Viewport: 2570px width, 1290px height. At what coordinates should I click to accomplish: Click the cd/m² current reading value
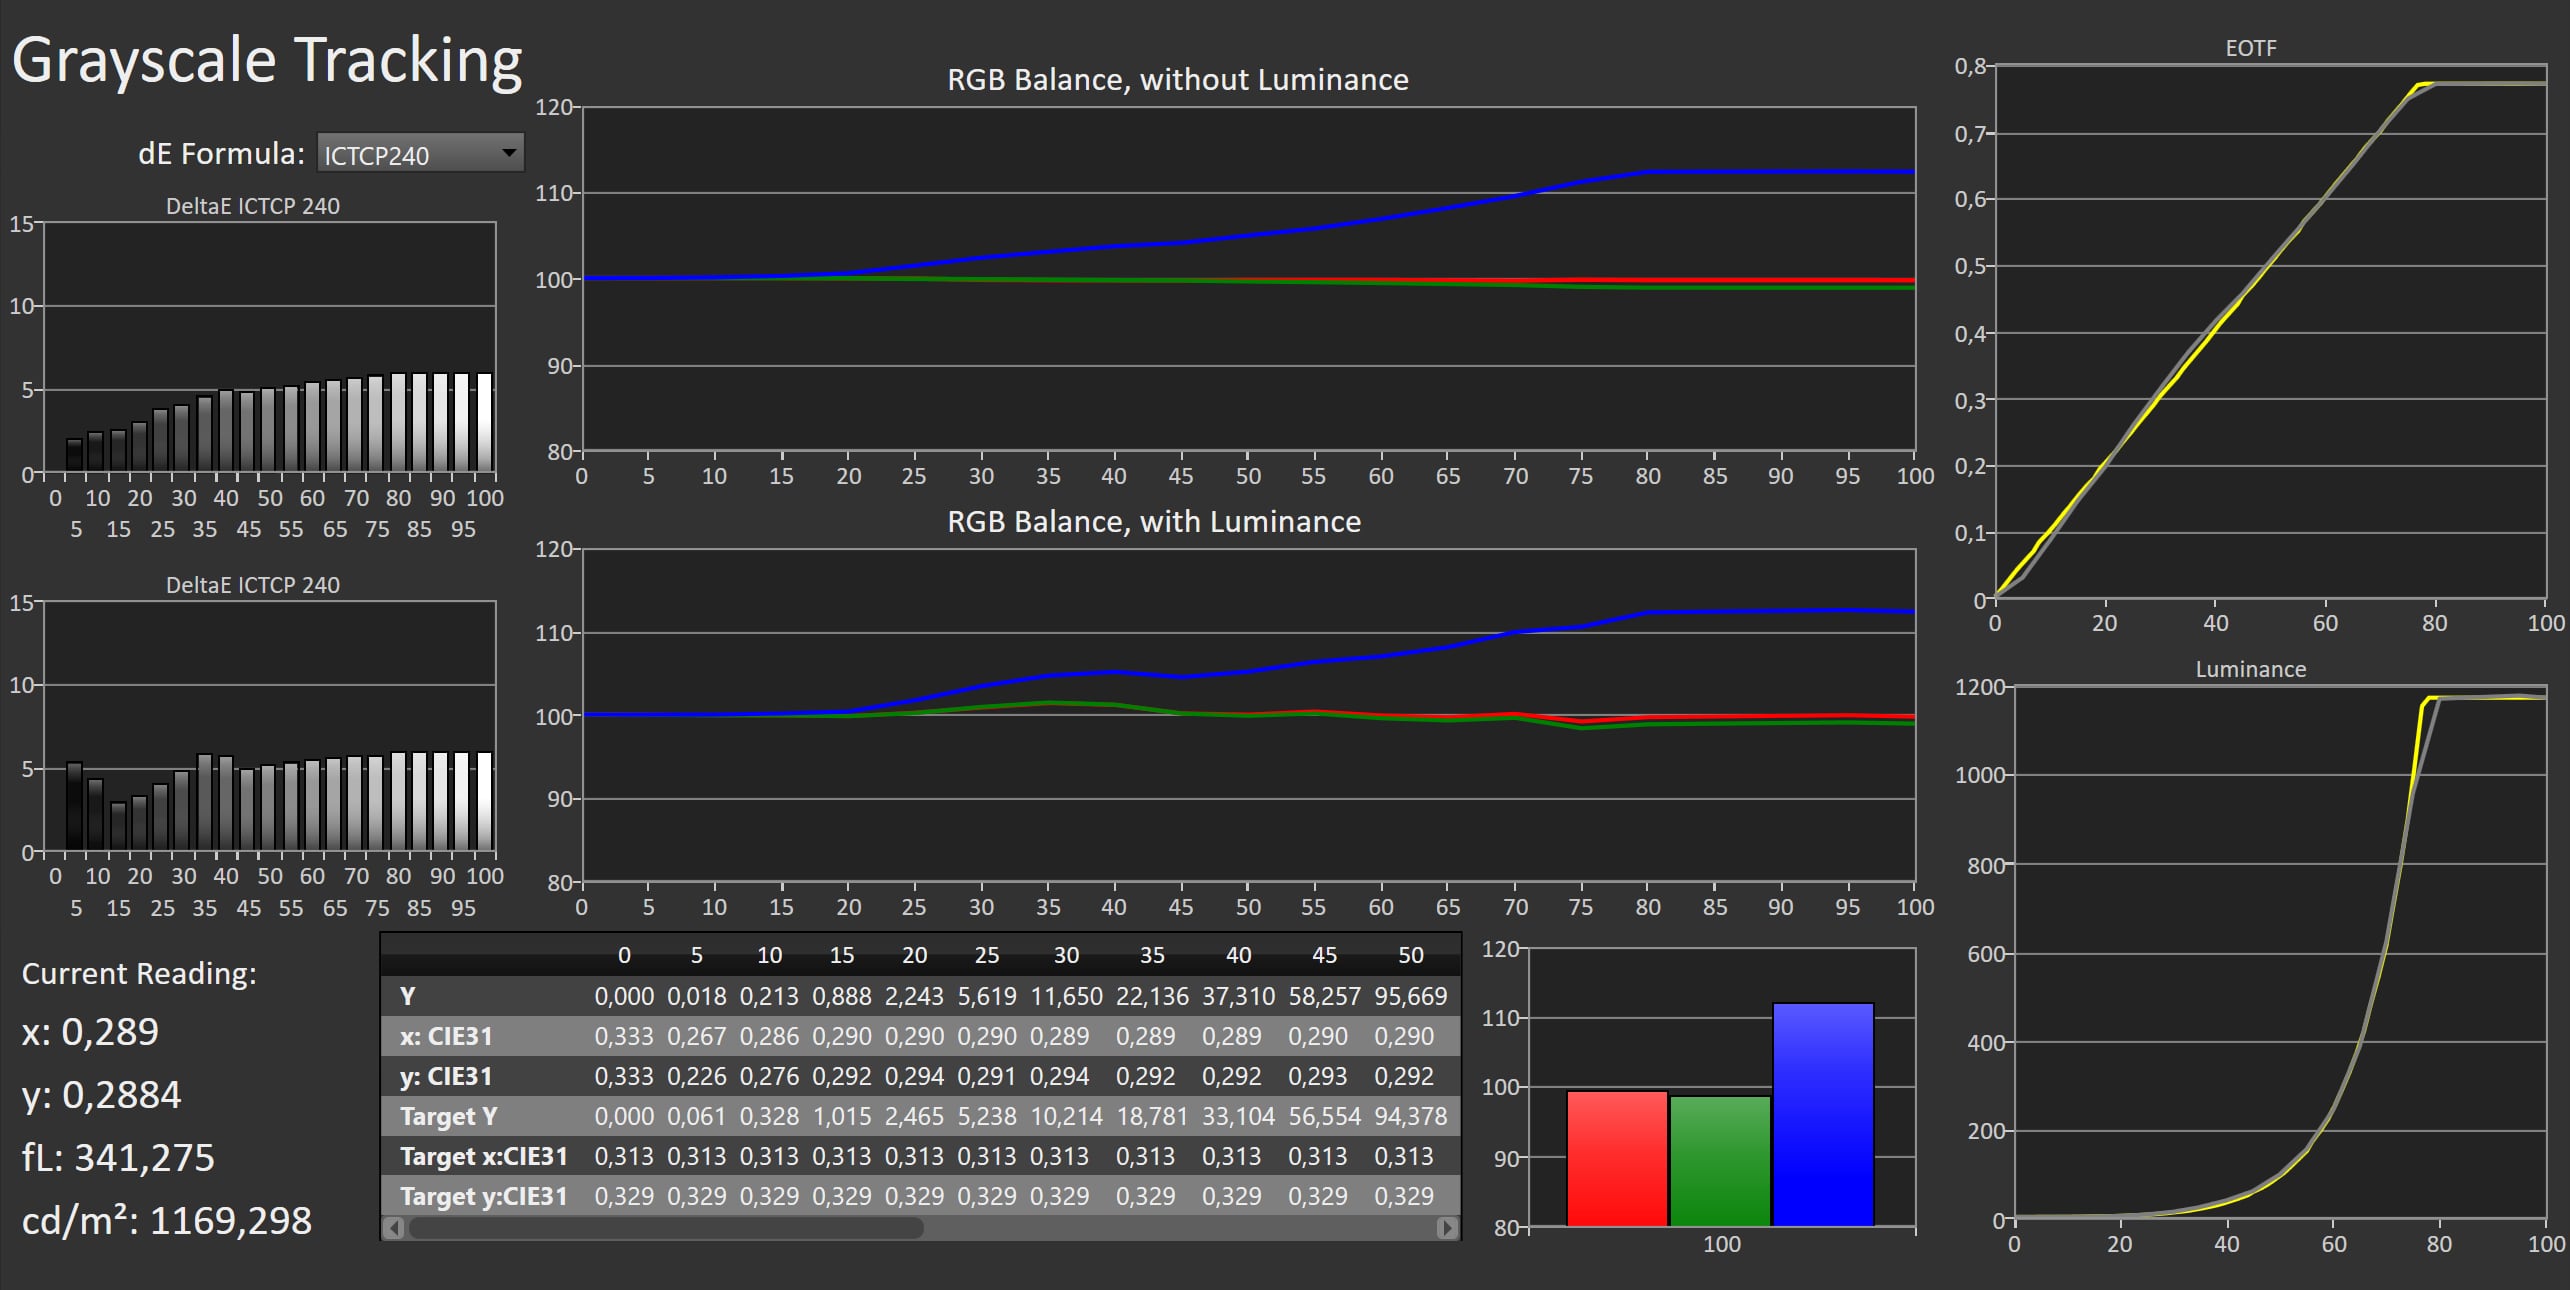point(230,1221)
